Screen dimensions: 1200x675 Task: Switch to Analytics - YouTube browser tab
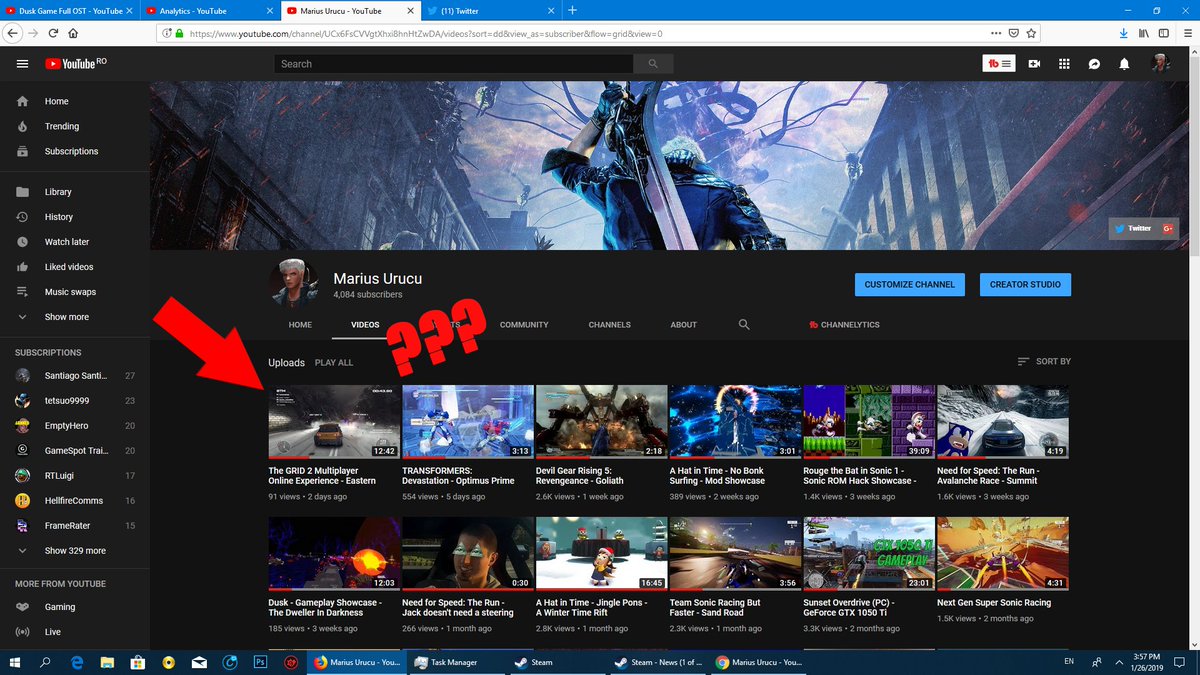point(208,10)
